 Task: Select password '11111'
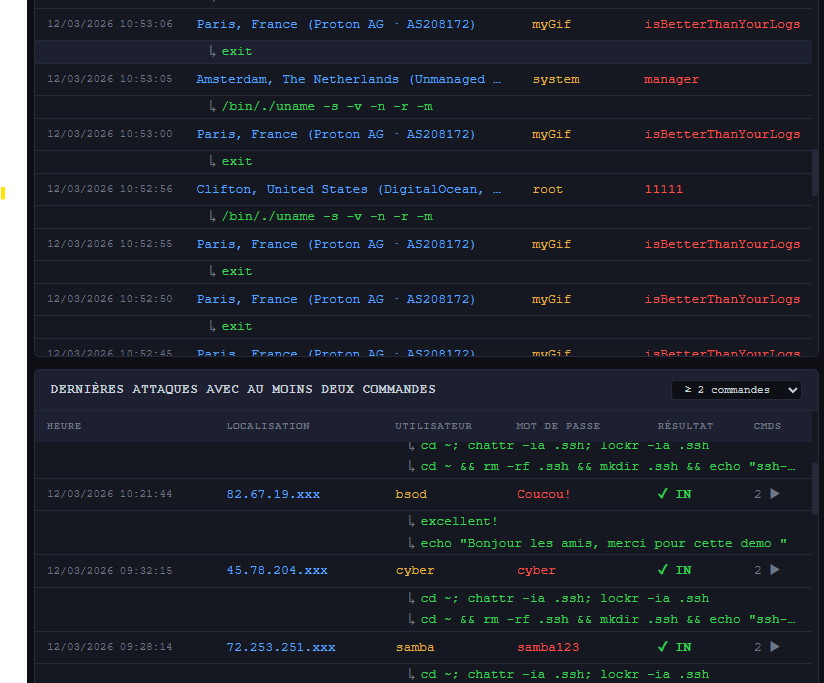664,189
